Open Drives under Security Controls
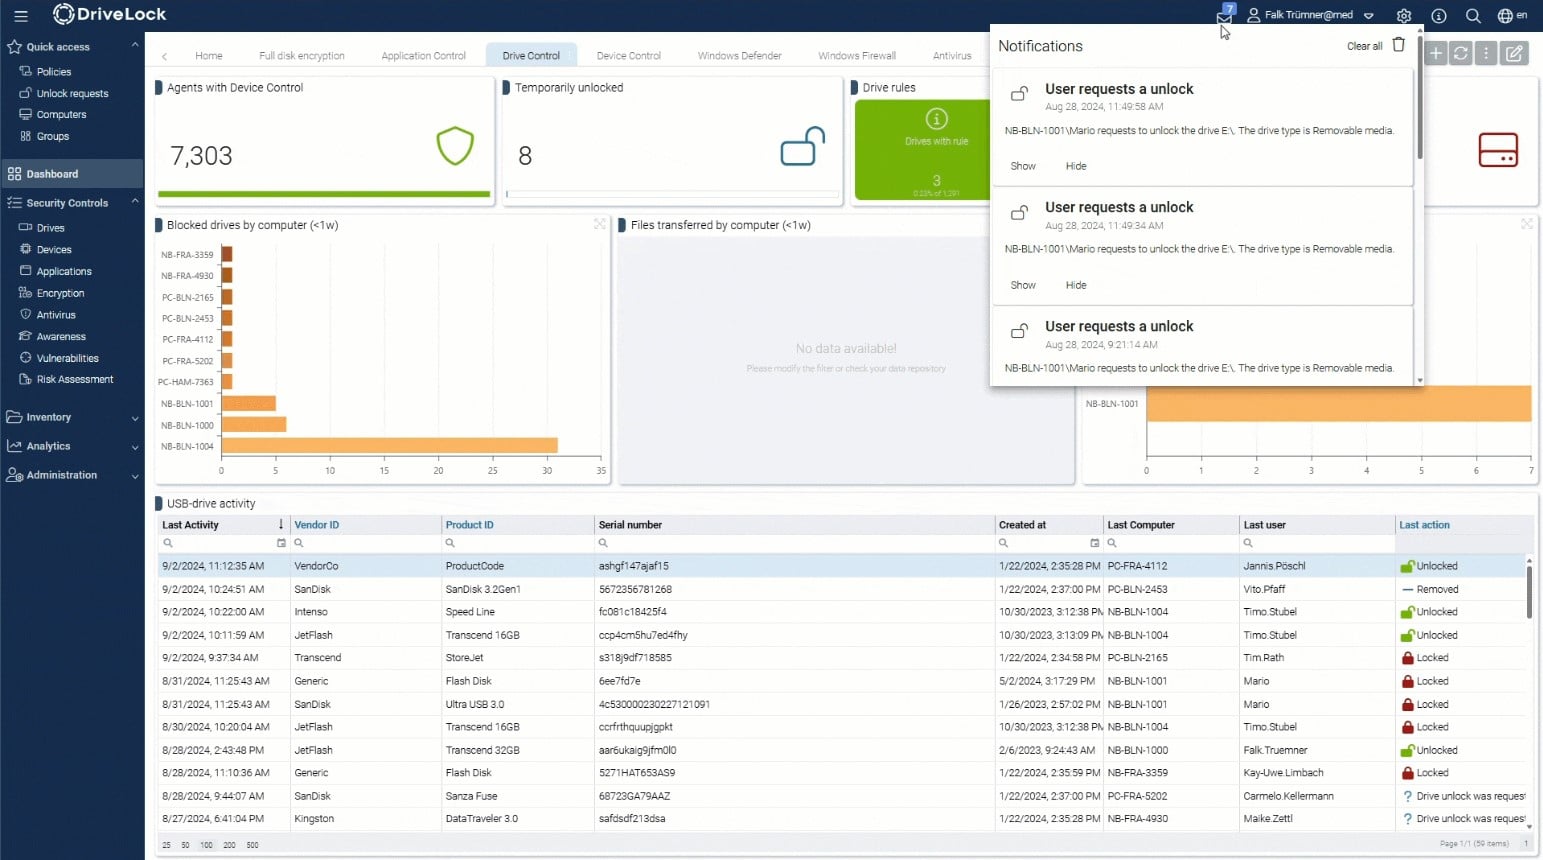The height and width of the screenshot is (860, 1543). pos(50,228)
